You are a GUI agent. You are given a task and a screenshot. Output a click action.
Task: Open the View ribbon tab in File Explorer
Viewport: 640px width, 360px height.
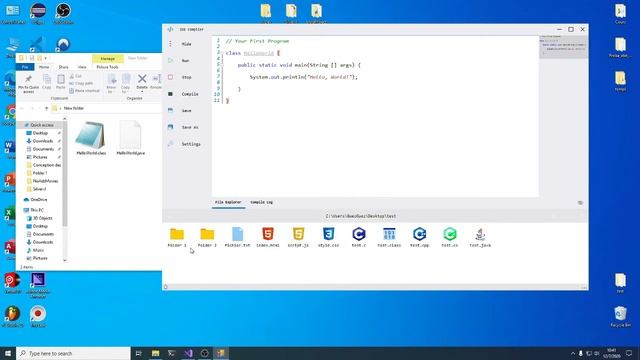(x=82, y=67)
